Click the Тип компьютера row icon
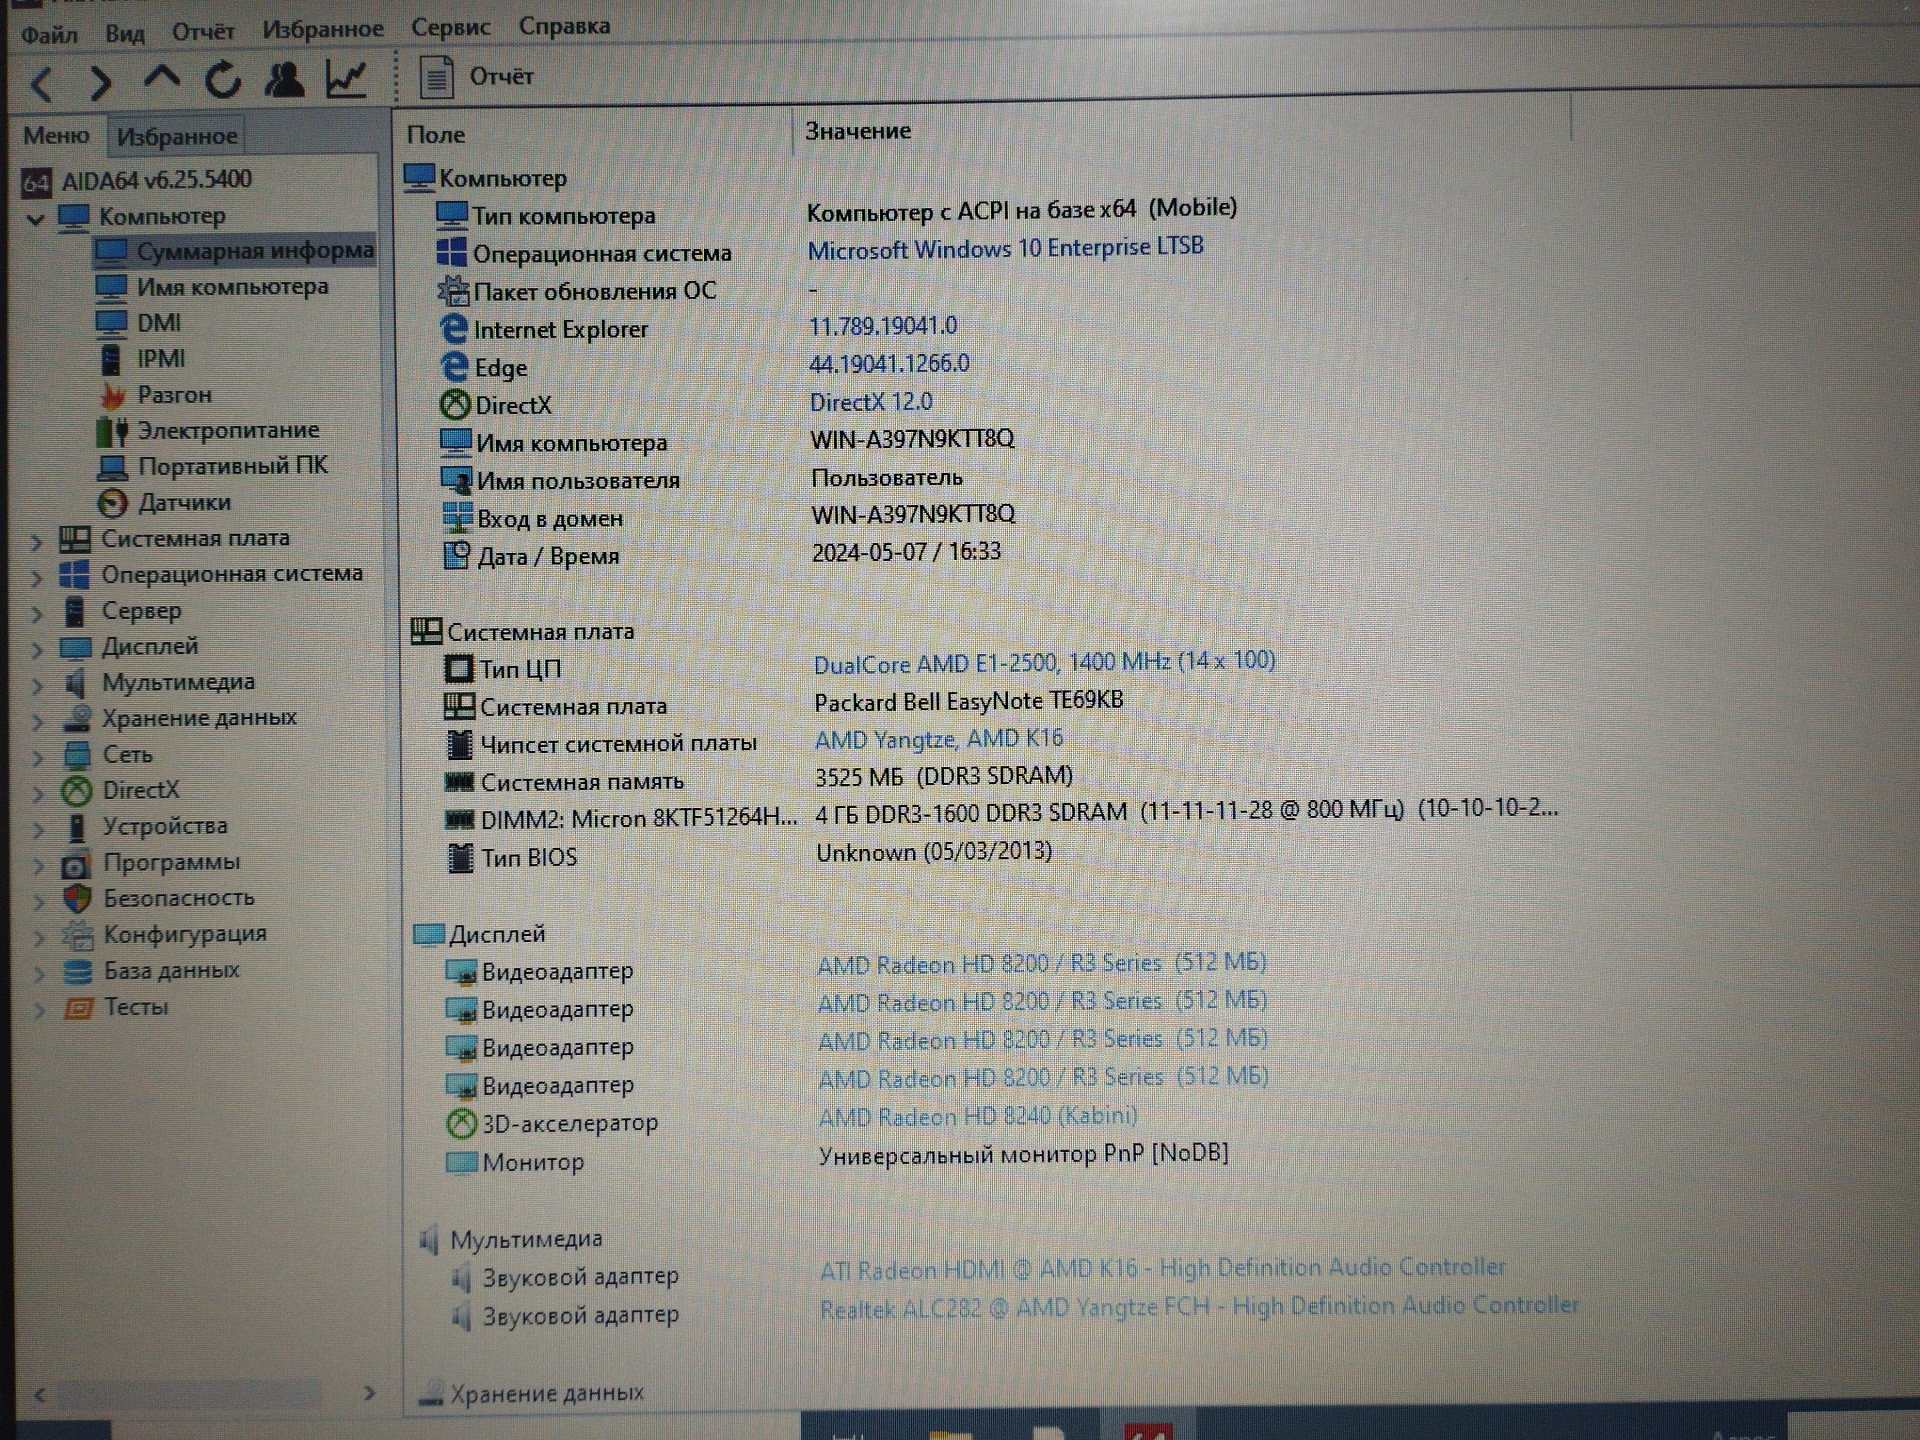The image size is (1920, 1440). [451, 215]
